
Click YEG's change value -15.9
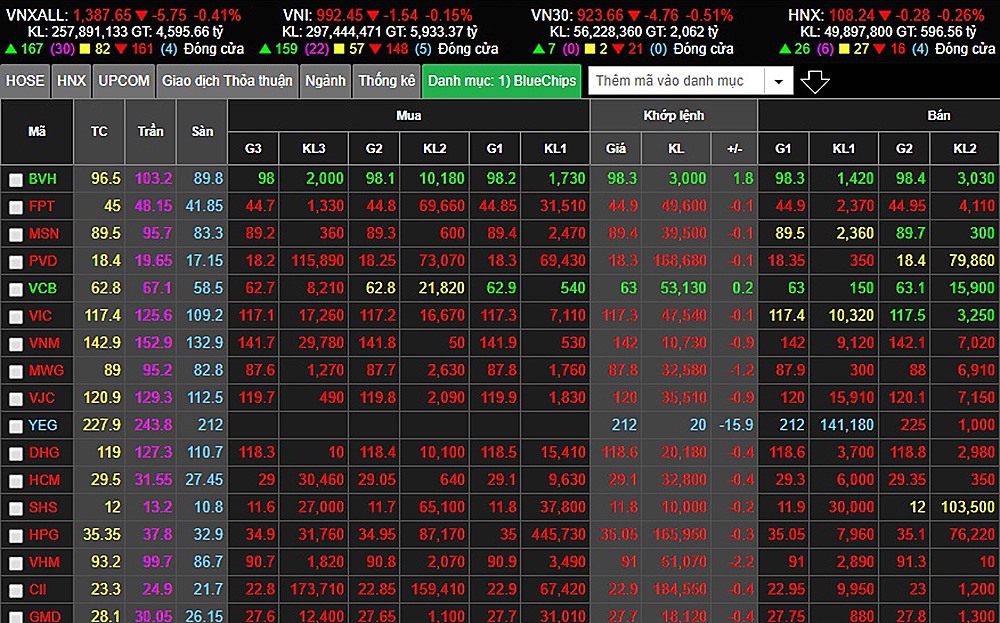click(736, 425)
